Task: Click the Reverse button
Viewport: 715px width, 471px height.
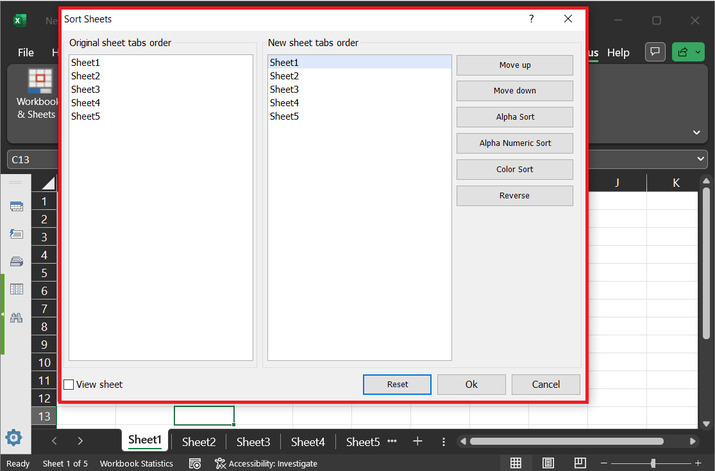Action: tap(515, 196)
